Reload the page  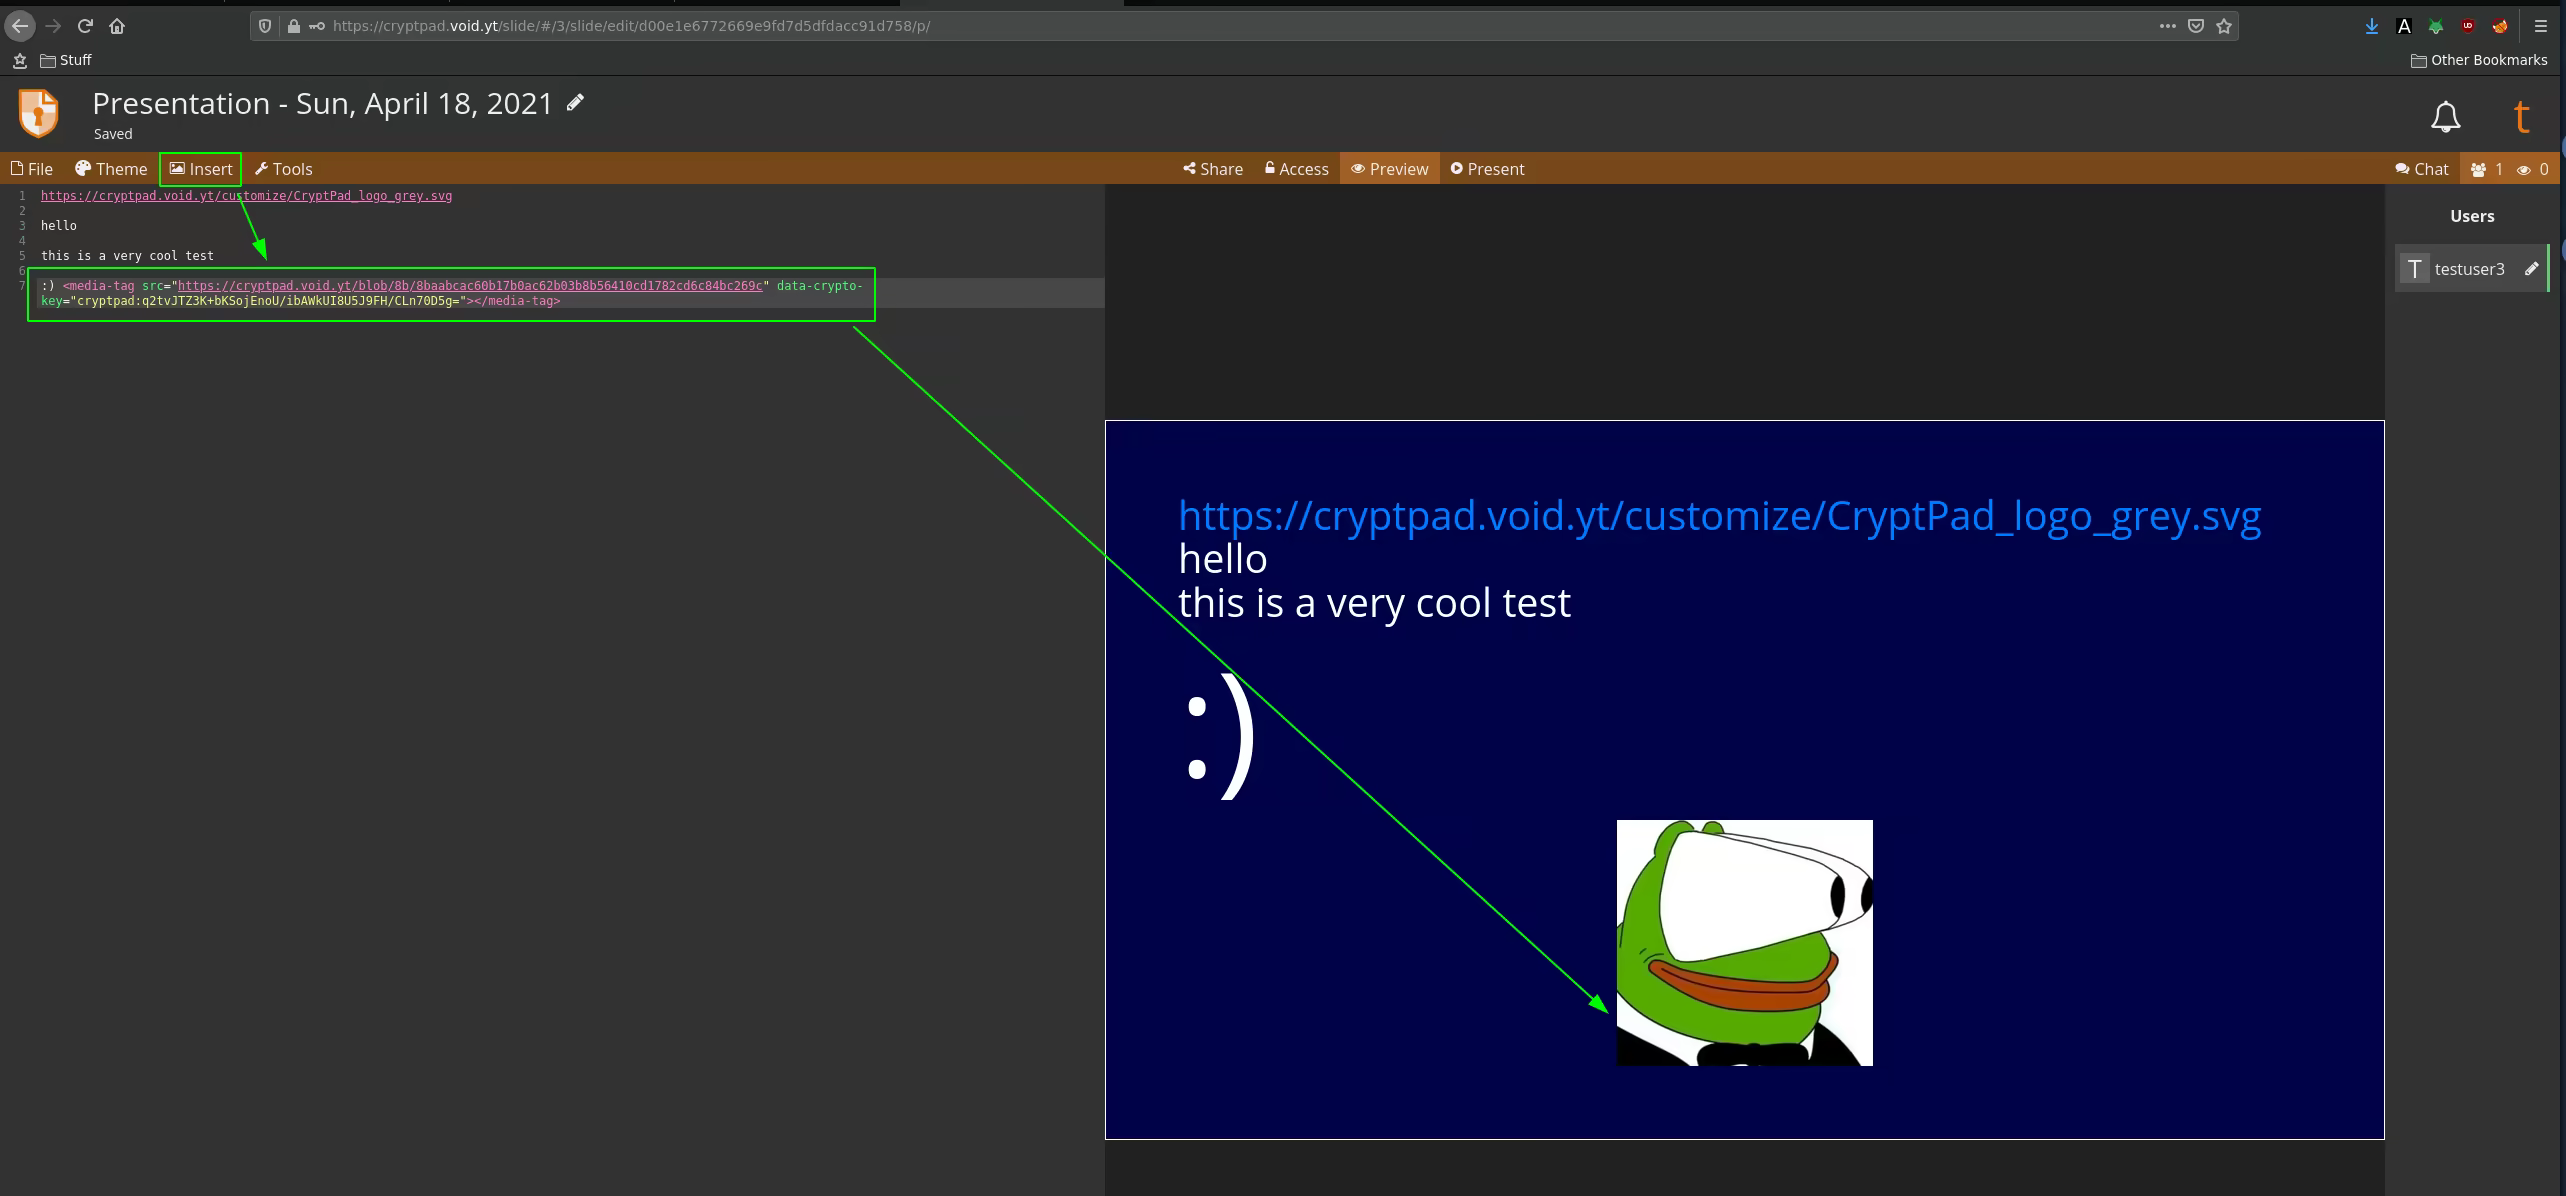click(x=85, y=26)
